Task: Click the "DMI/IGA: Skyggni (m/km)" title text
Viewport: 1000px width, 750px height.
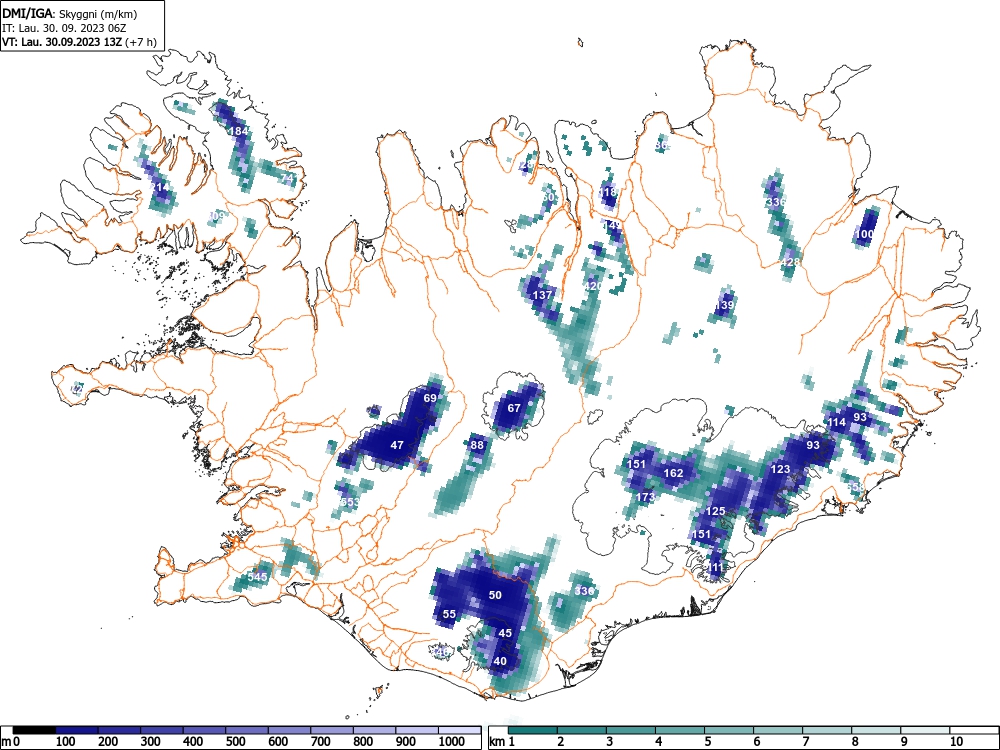Action: (x=70, y=13)
